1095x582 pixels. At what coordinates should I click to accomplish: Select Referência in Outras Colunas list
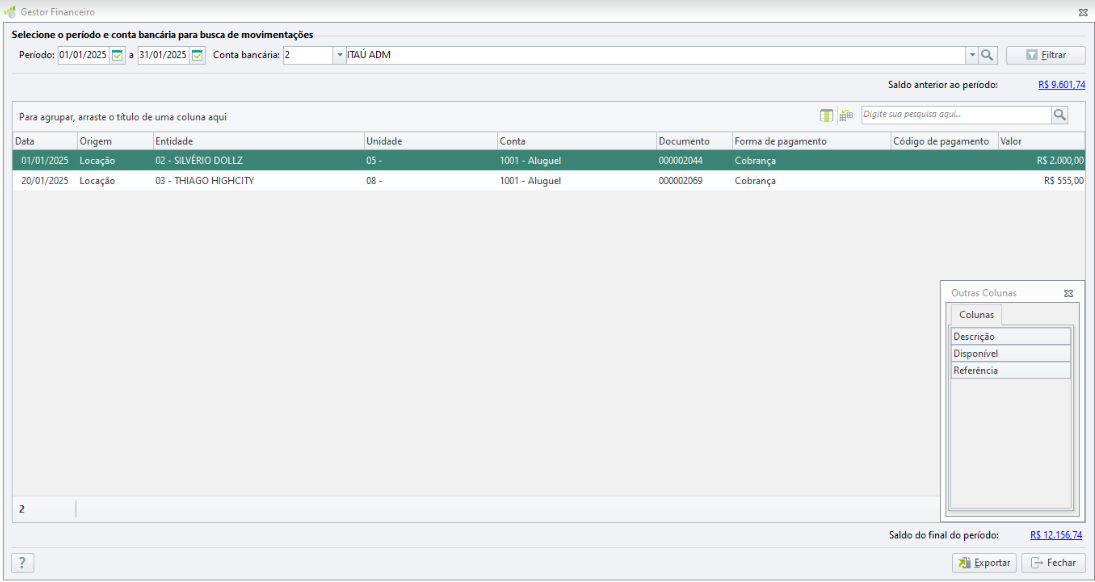[x=1011, y=370]
